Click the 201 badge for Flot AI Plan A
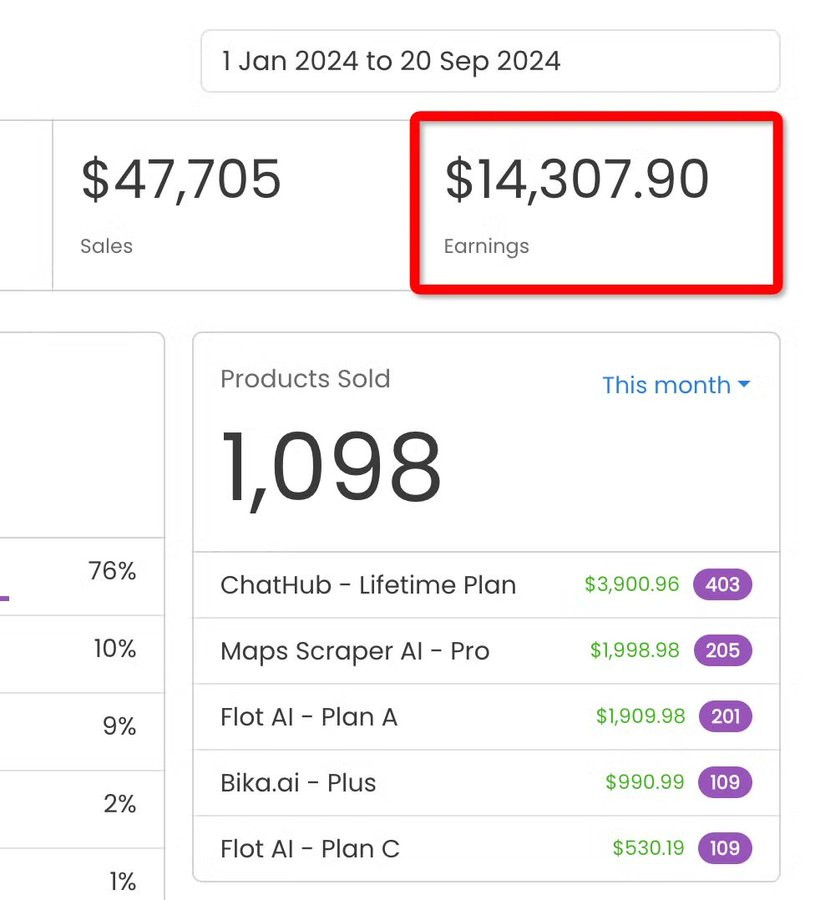Image resolution: width=815 pixels, height=900 pixels. click(724, 717)
